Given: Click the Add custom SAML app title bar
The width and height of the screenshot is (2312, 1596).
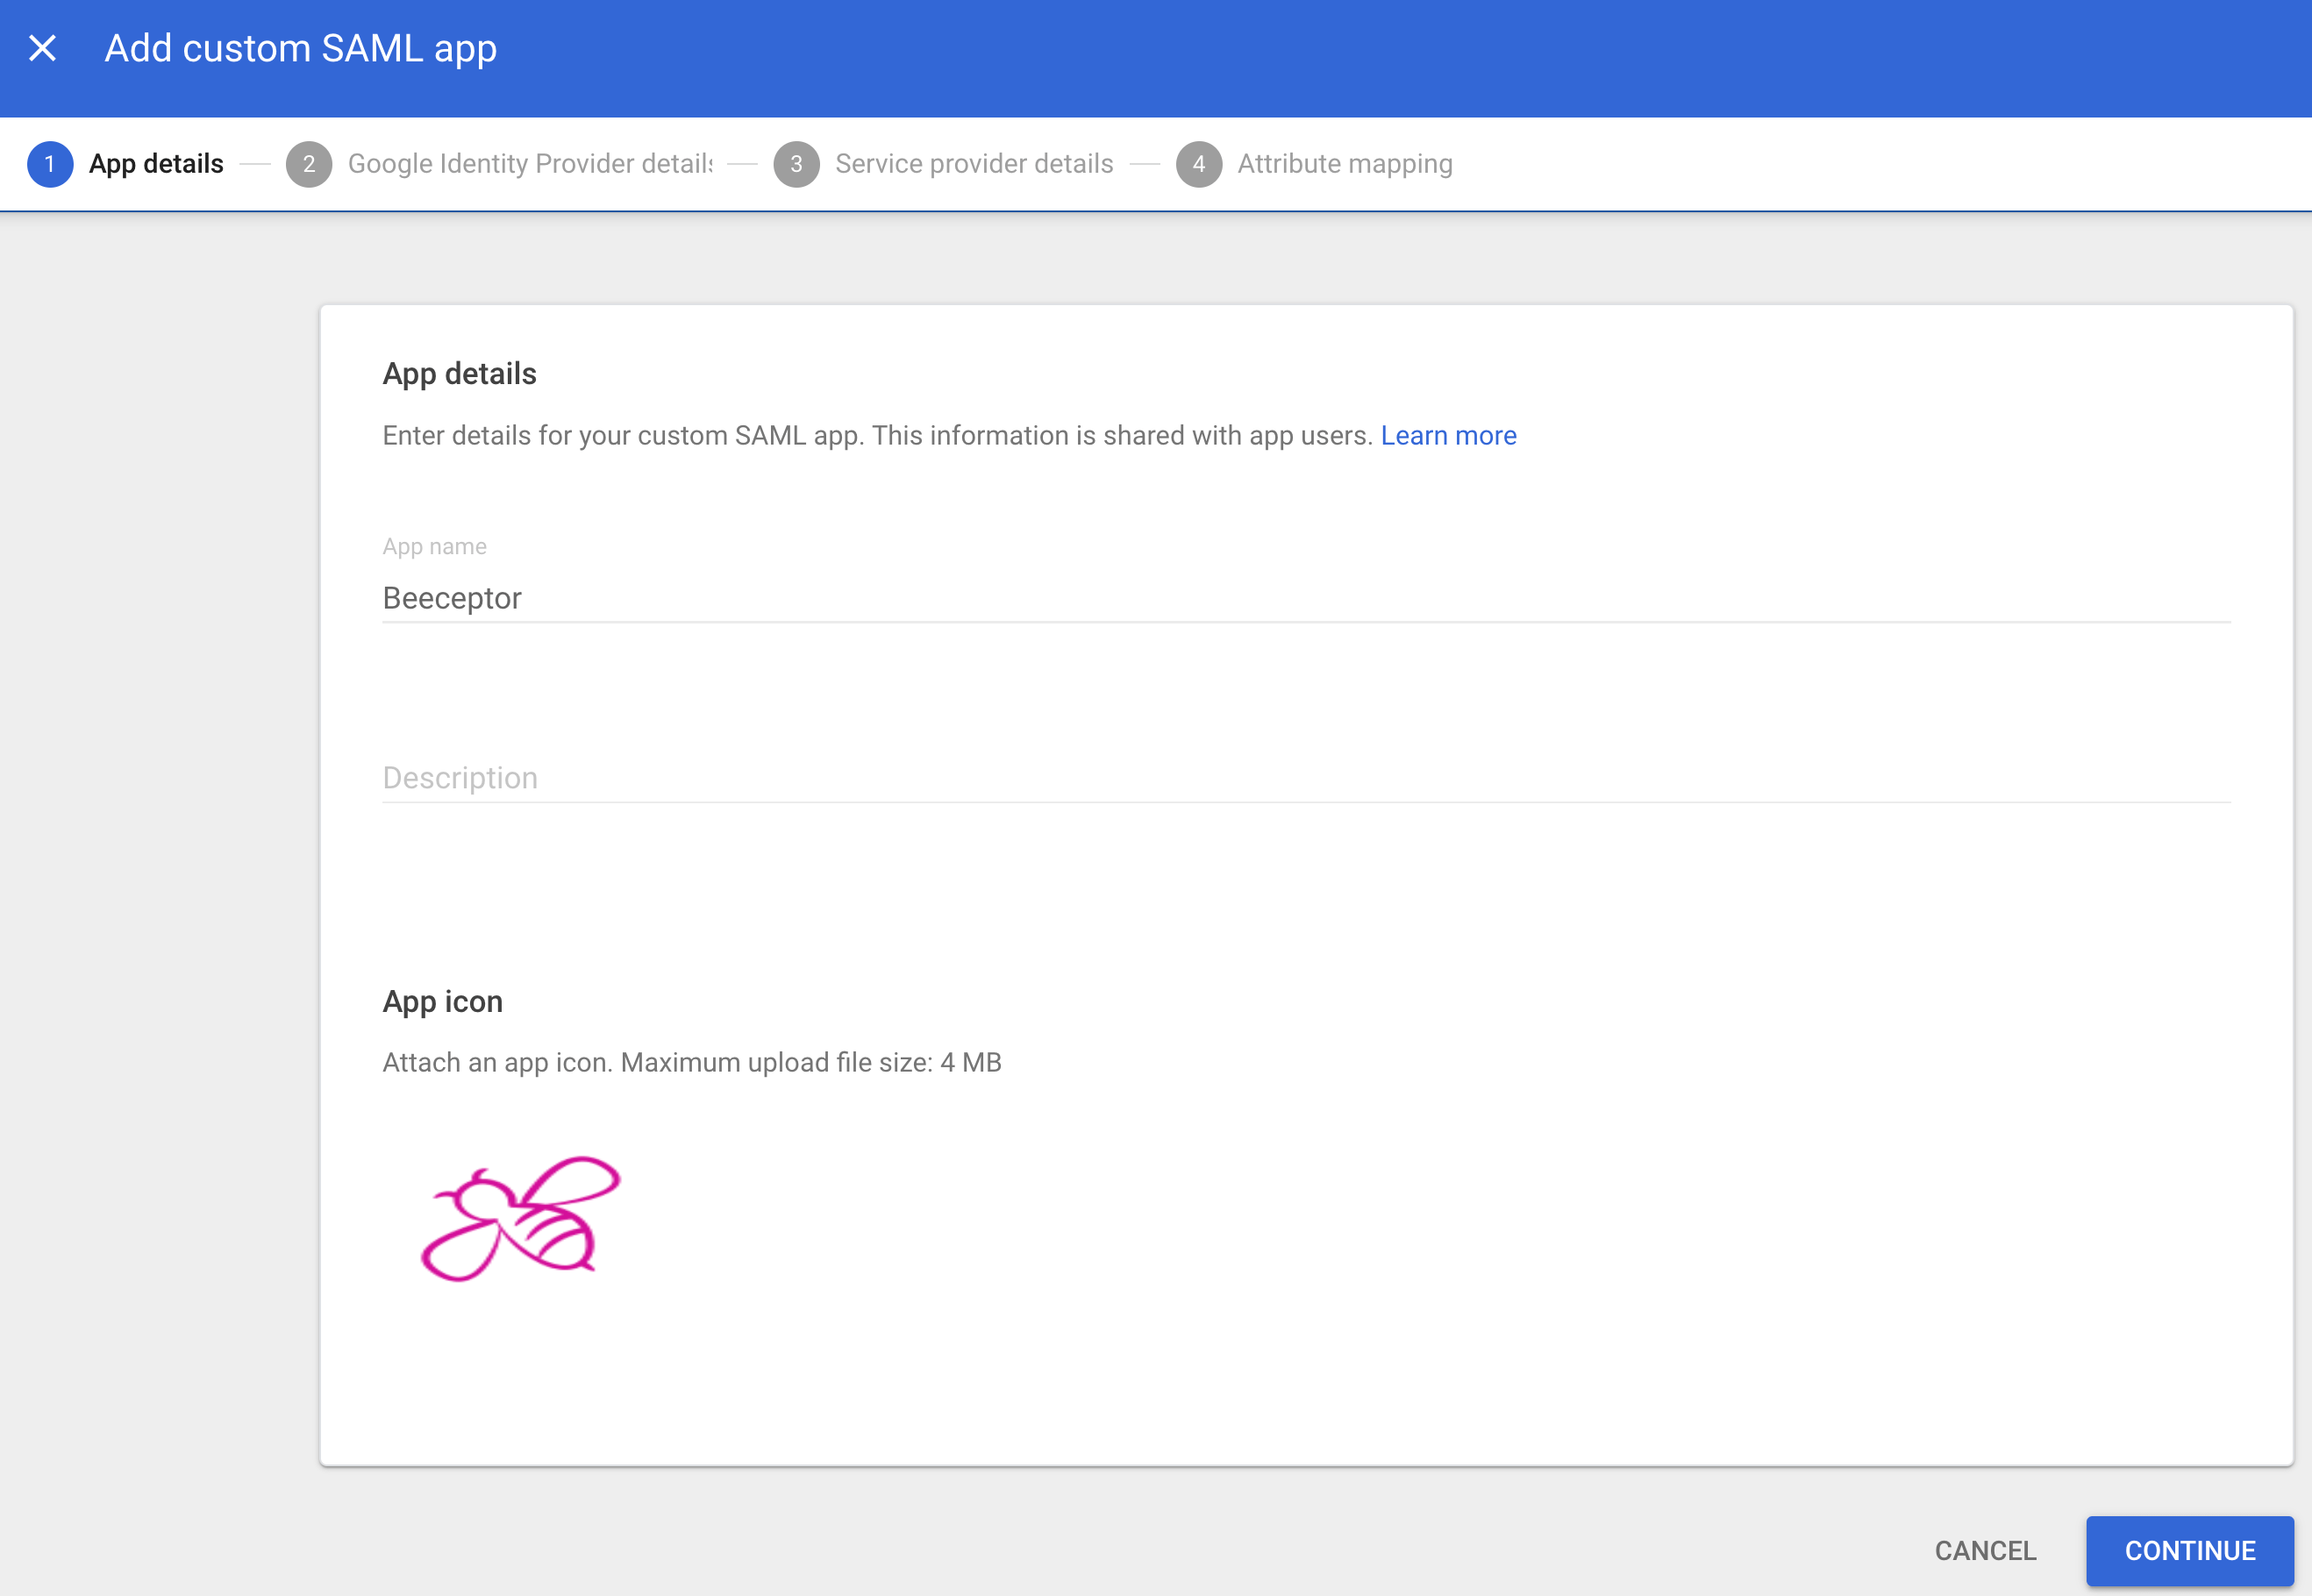Looking at the screenshot, I should (x=300, y=47).
